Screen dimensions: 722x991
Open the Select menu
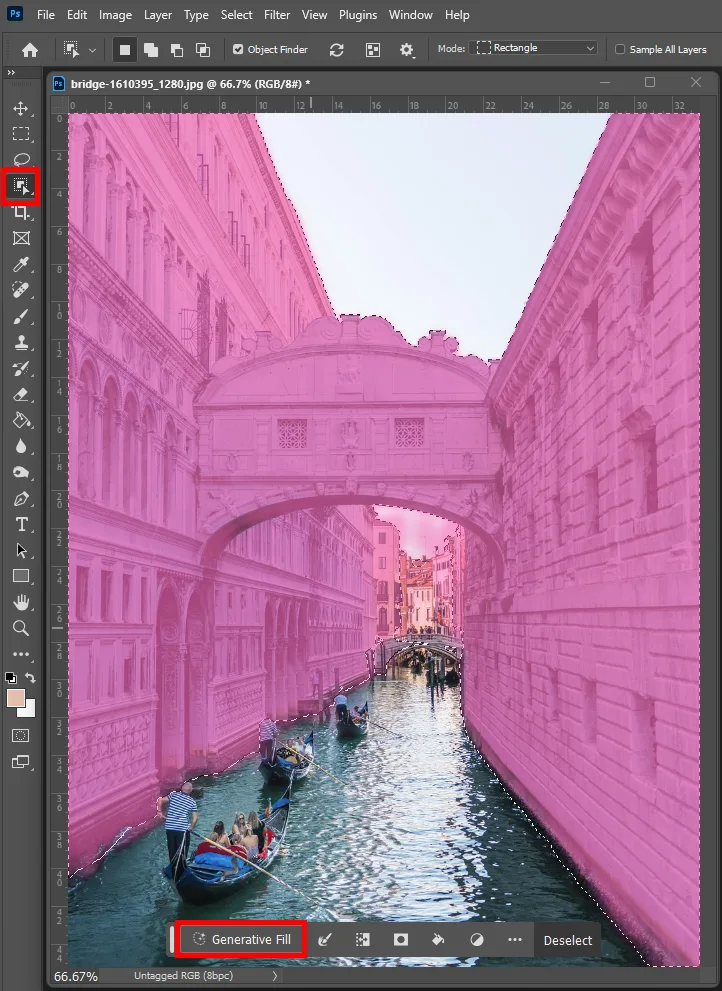click(236, 15)
